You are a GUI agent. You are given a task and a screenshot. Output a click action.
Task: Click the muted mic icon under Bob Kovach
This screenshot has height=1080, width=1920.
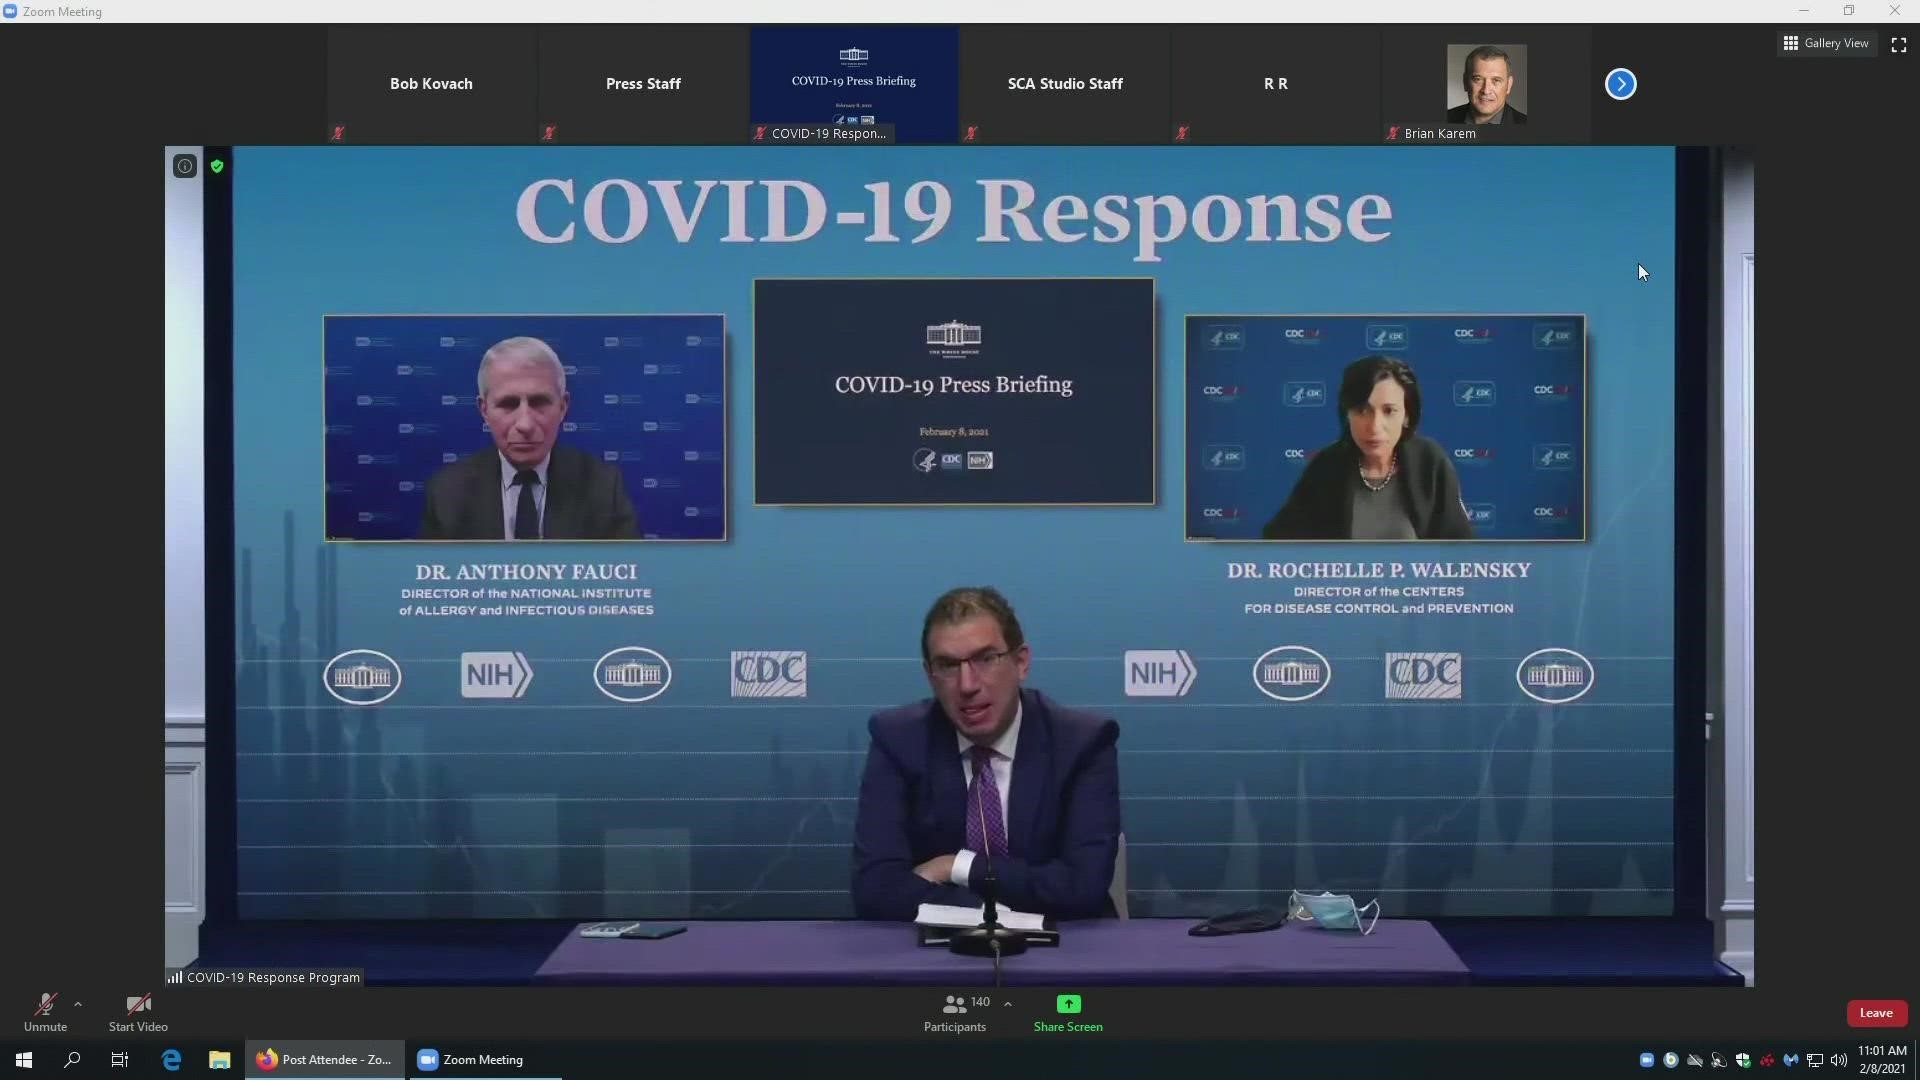coord(338,133)
